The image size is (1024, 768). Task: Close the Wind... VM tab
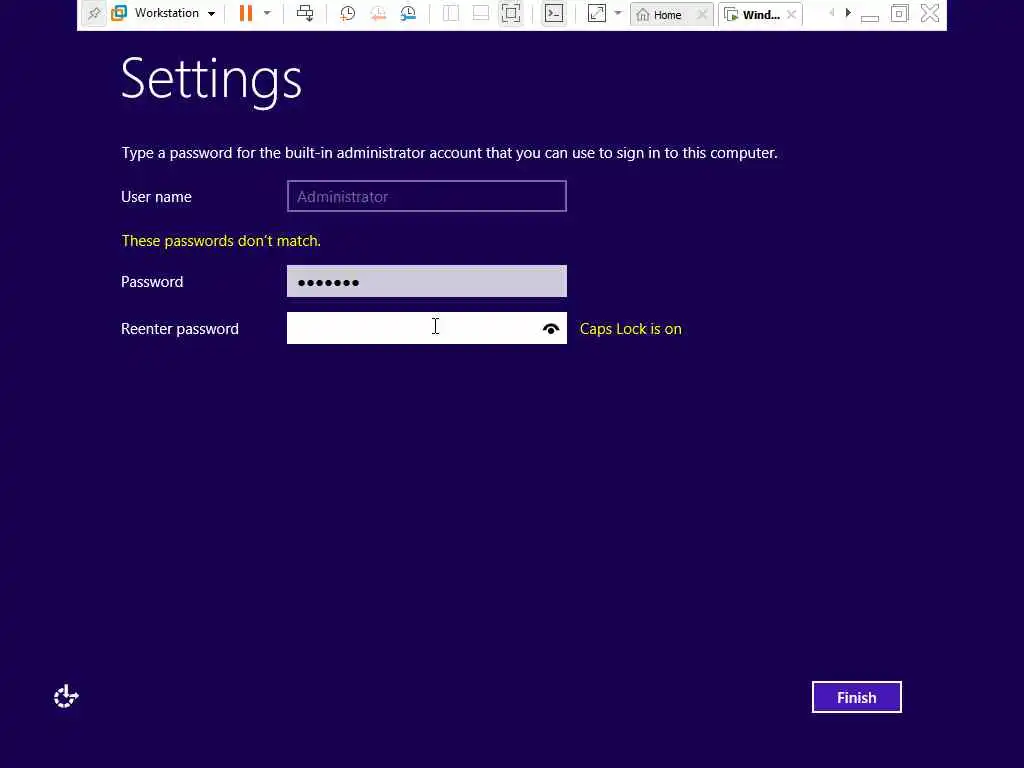(x=792, y=14)
